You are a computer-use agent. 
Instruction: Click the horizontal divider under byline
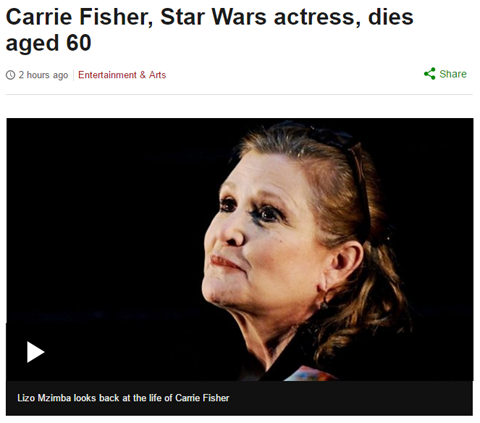click(x=239, y=94)
